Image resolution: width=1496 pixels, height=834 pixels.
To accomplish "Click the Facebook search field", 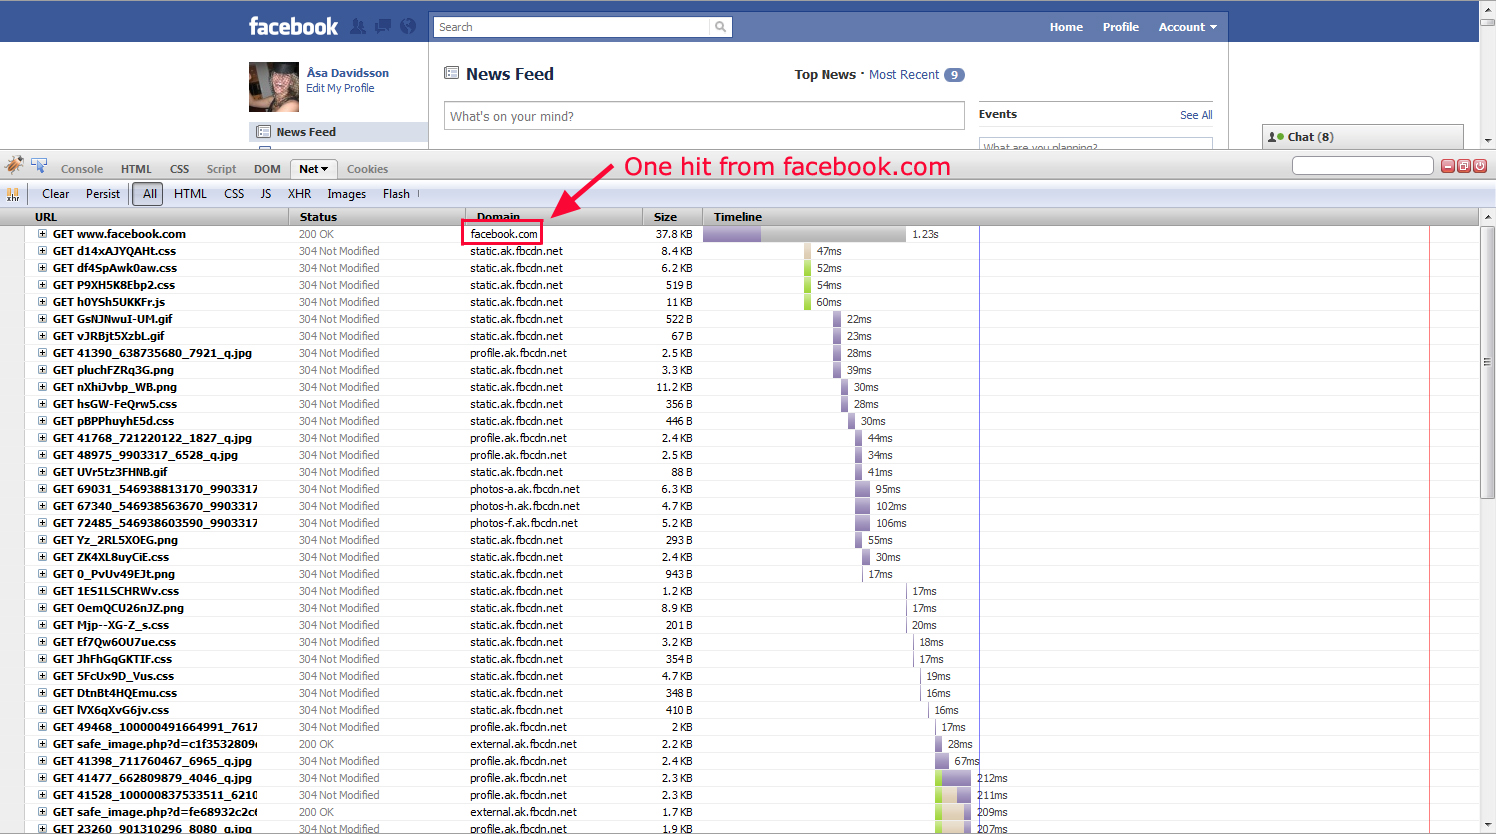I will point(573,27).
